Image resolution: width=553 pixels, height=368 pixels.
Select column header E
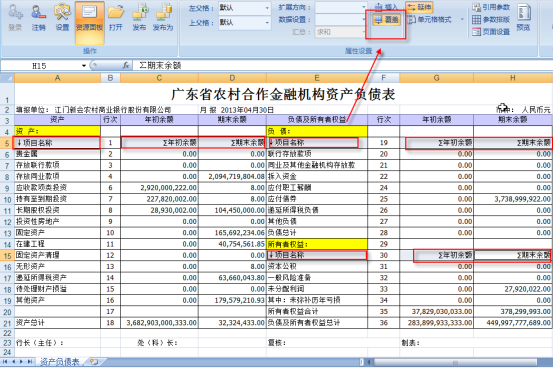(317, 78)
